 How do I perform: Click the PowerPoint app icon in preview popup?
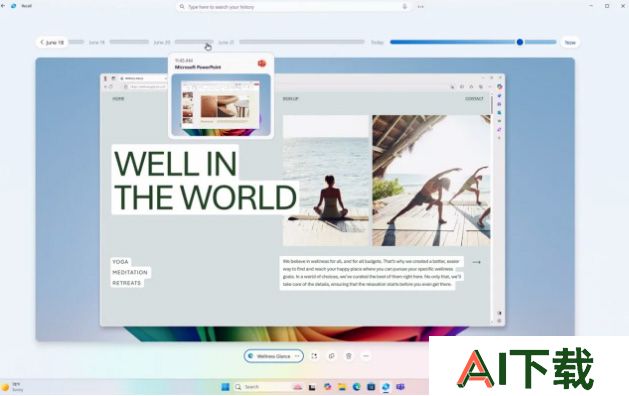(x=262, y=63)
